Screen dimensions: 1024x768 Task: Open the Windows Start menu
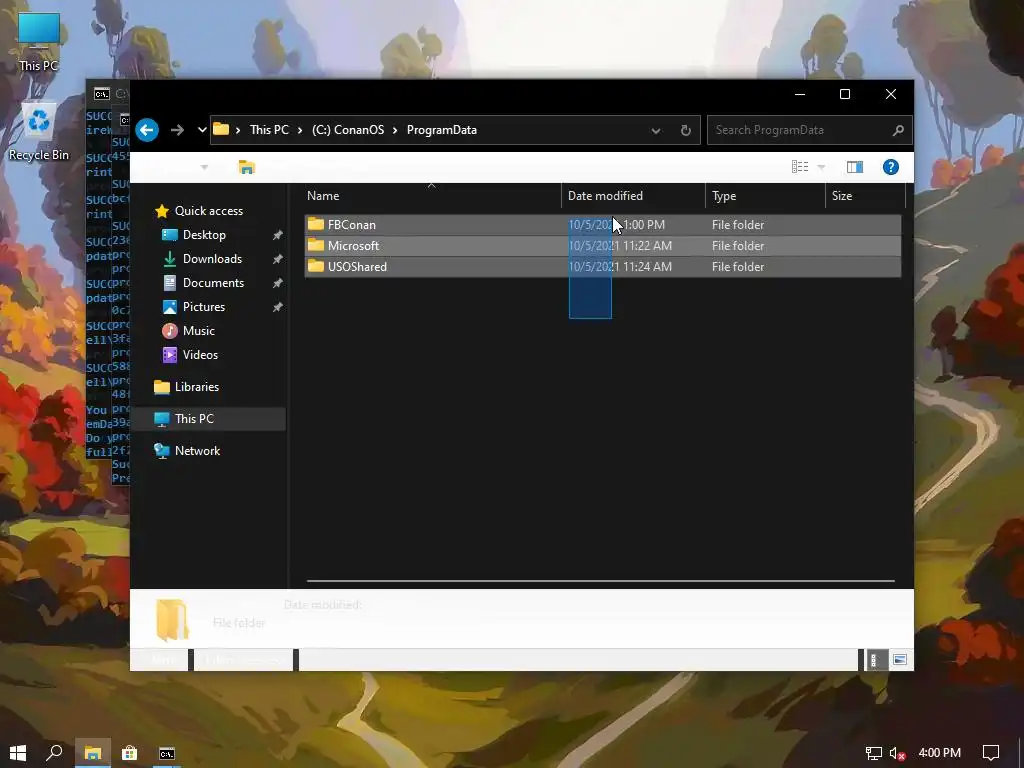pyautogui.click(x=18, y=753)
